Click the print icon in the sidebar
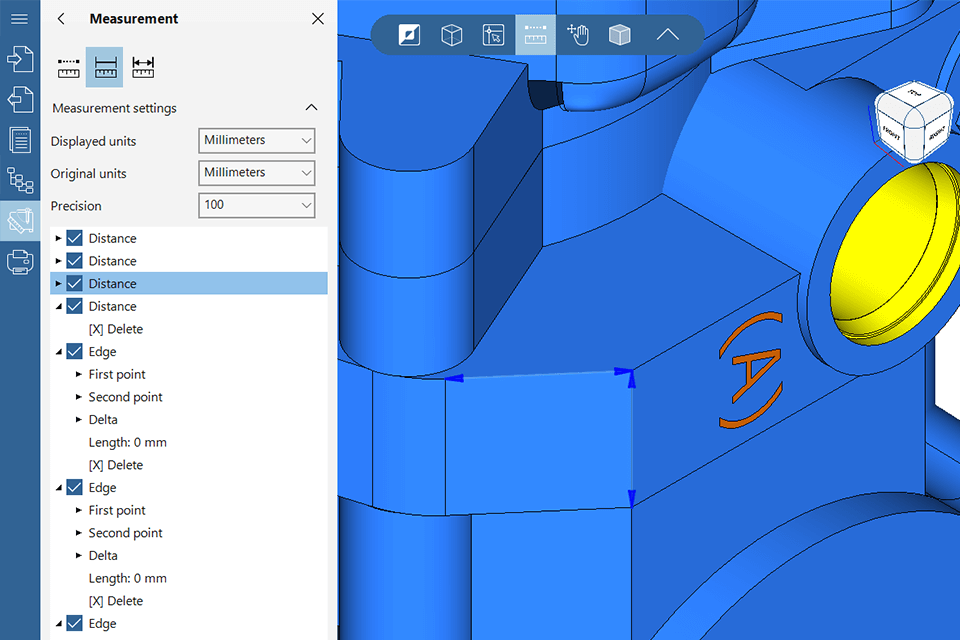Viewport: 960px width, 640px height. [19, 262]
